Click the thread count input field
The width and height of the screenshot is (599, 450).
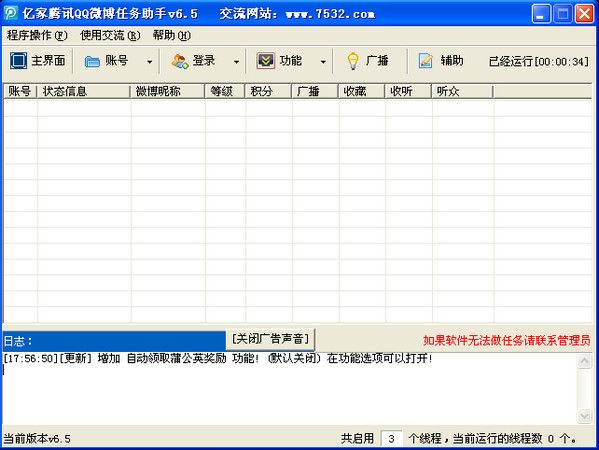tap(391, 439)
